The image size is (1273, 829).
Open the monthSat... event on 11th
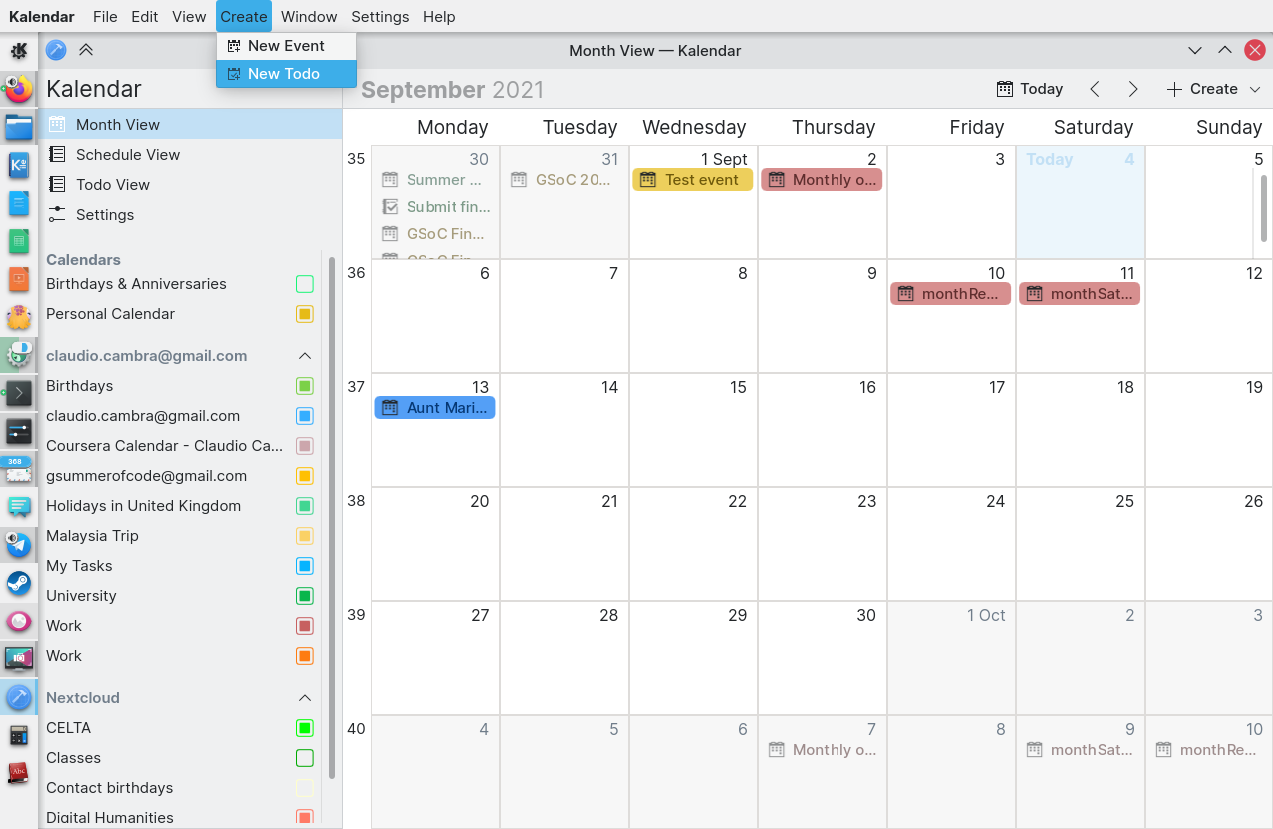click(x=1080, y=294)
